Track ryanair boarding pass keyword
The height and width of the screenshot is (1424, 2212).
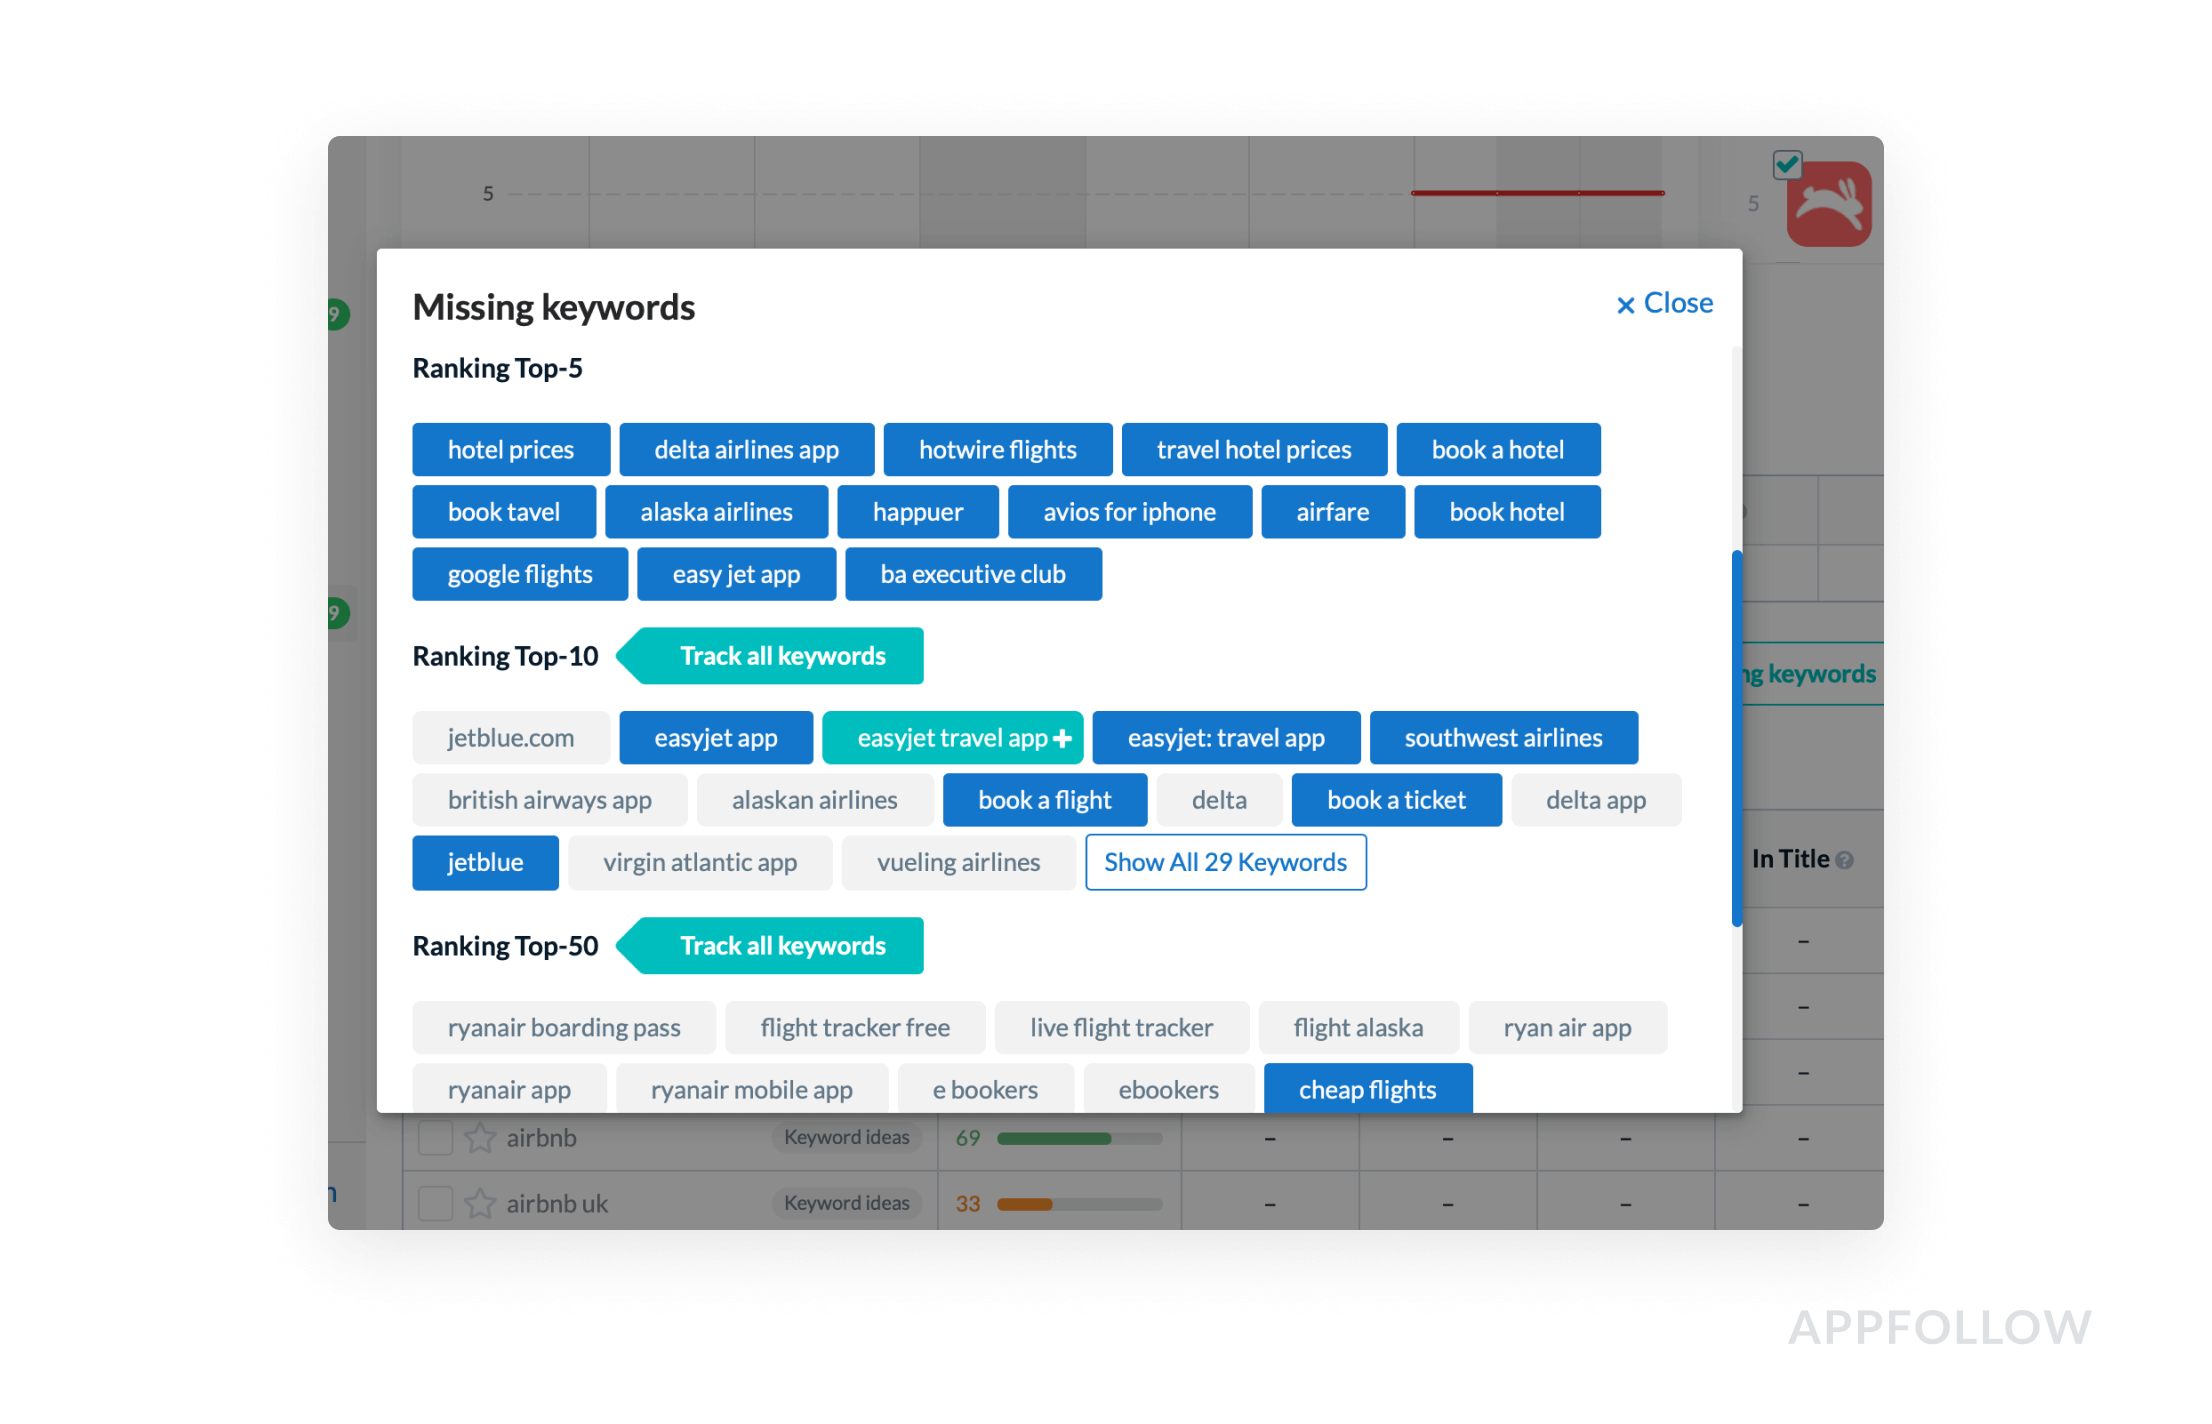click(564, 1028)
